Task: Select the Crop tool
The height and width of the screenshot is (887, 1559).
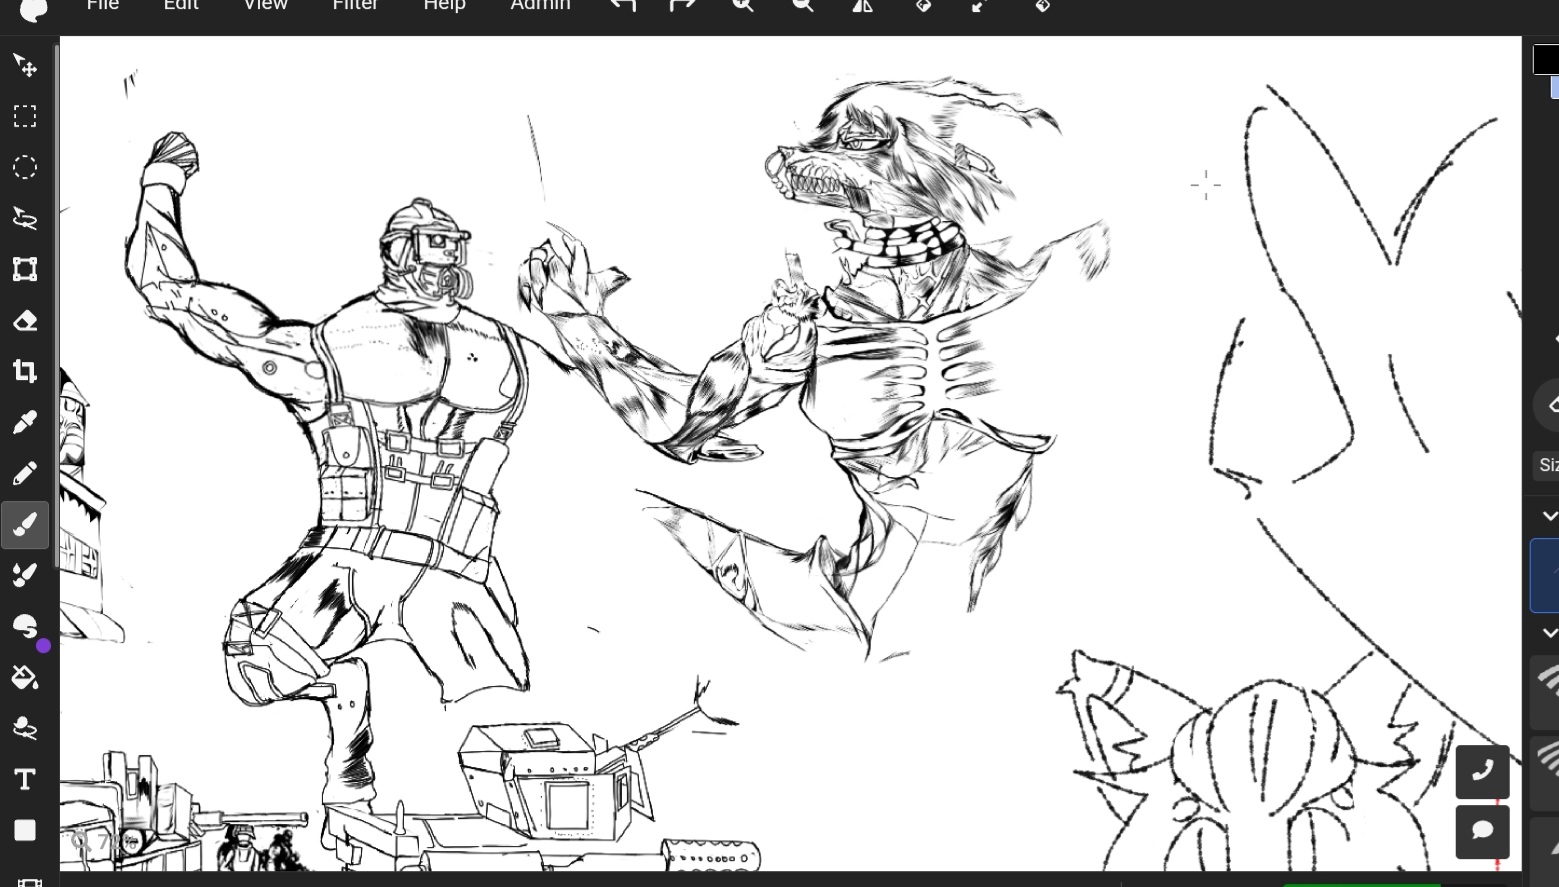Action: coord(25,371)
